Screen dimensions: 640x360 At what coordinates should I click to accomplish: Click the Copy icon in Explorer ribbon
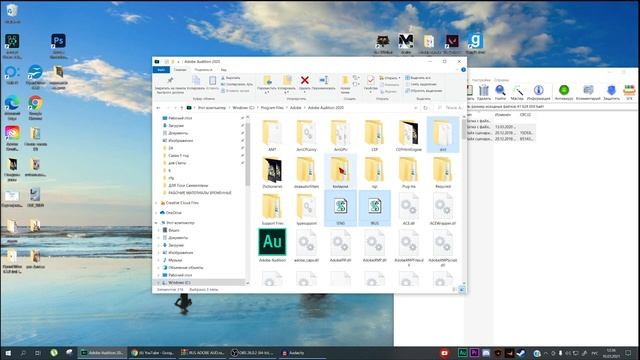tap(196, 80)
